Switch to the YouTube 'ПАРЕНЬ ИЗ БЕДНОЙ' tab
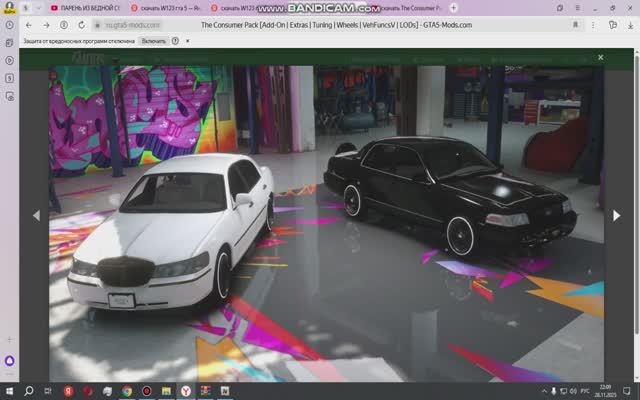This screenshot has width=640, height=400. (86, 8)
